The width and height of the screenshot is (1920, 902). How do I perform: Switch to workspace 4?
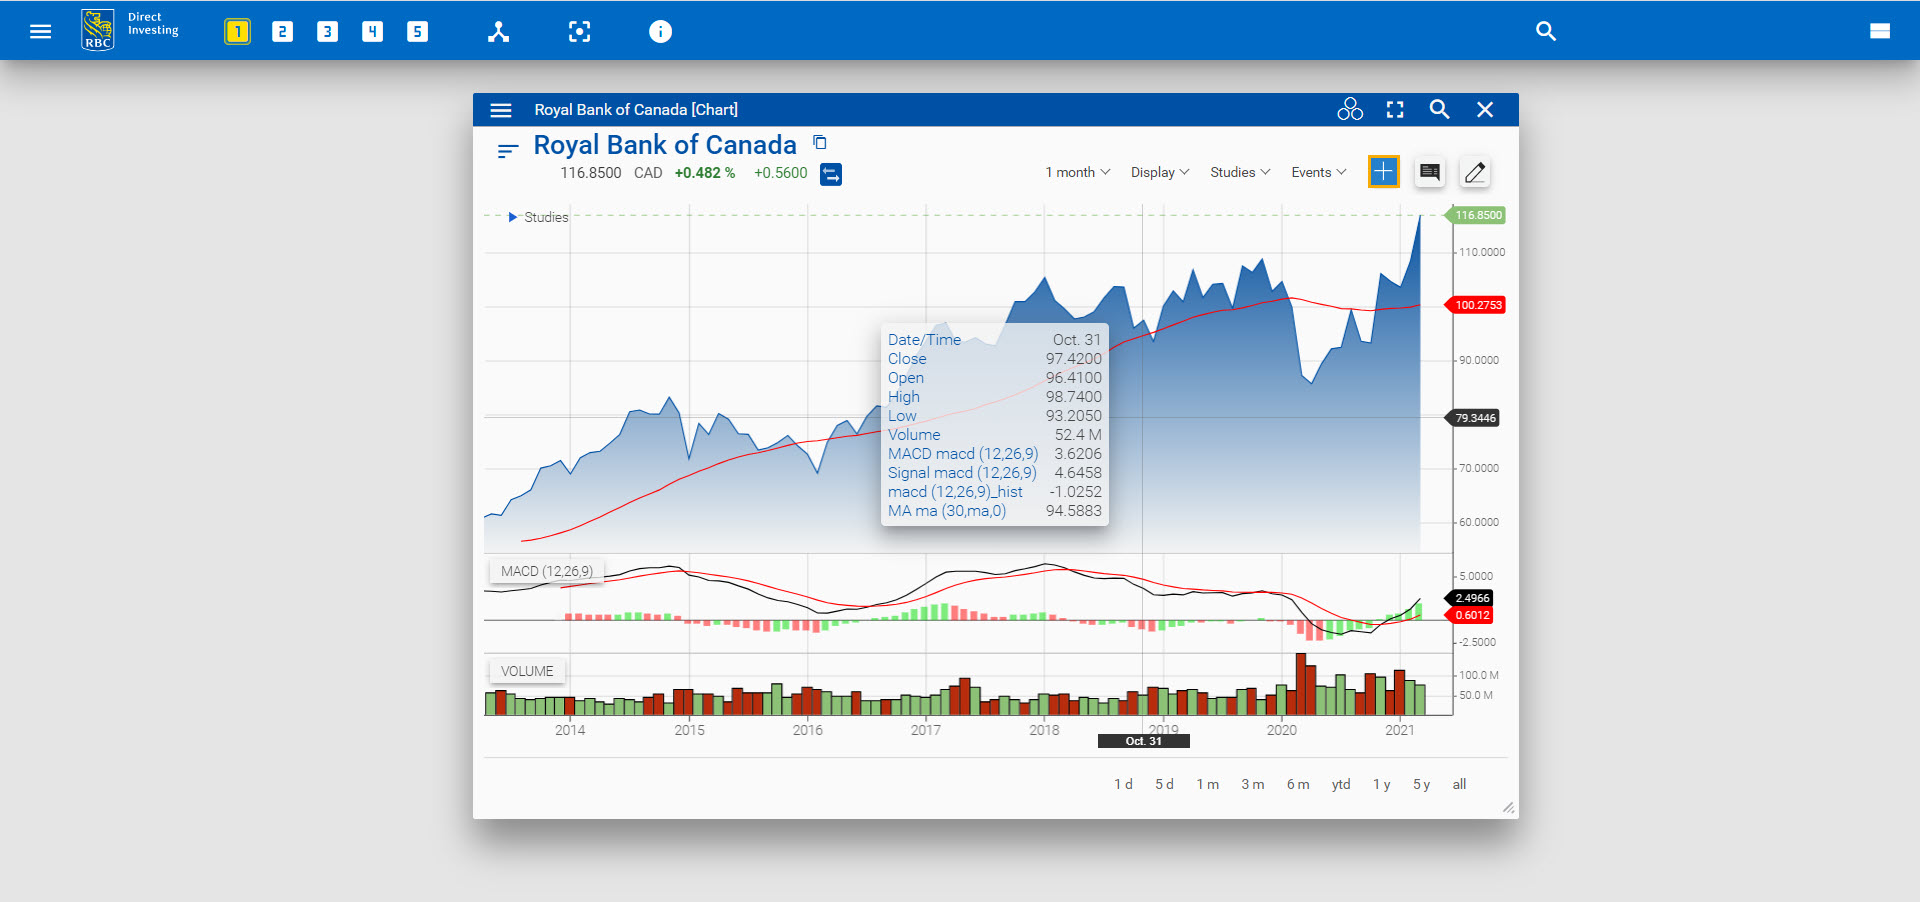tap(372, 31)
